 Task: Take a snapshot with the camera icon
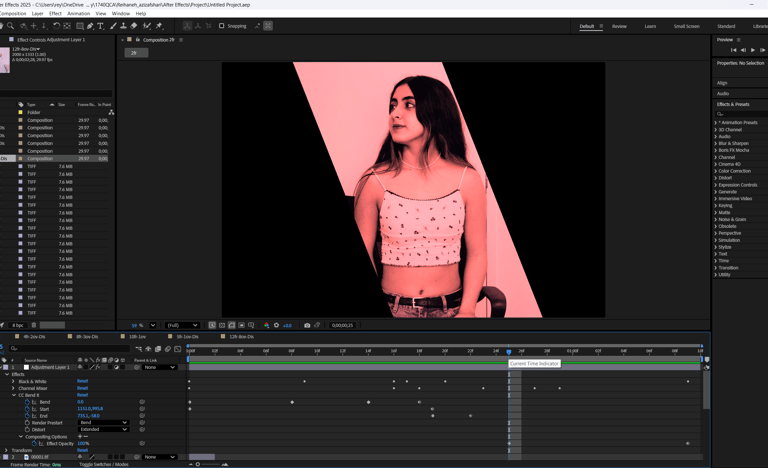[x=306, y=325]
